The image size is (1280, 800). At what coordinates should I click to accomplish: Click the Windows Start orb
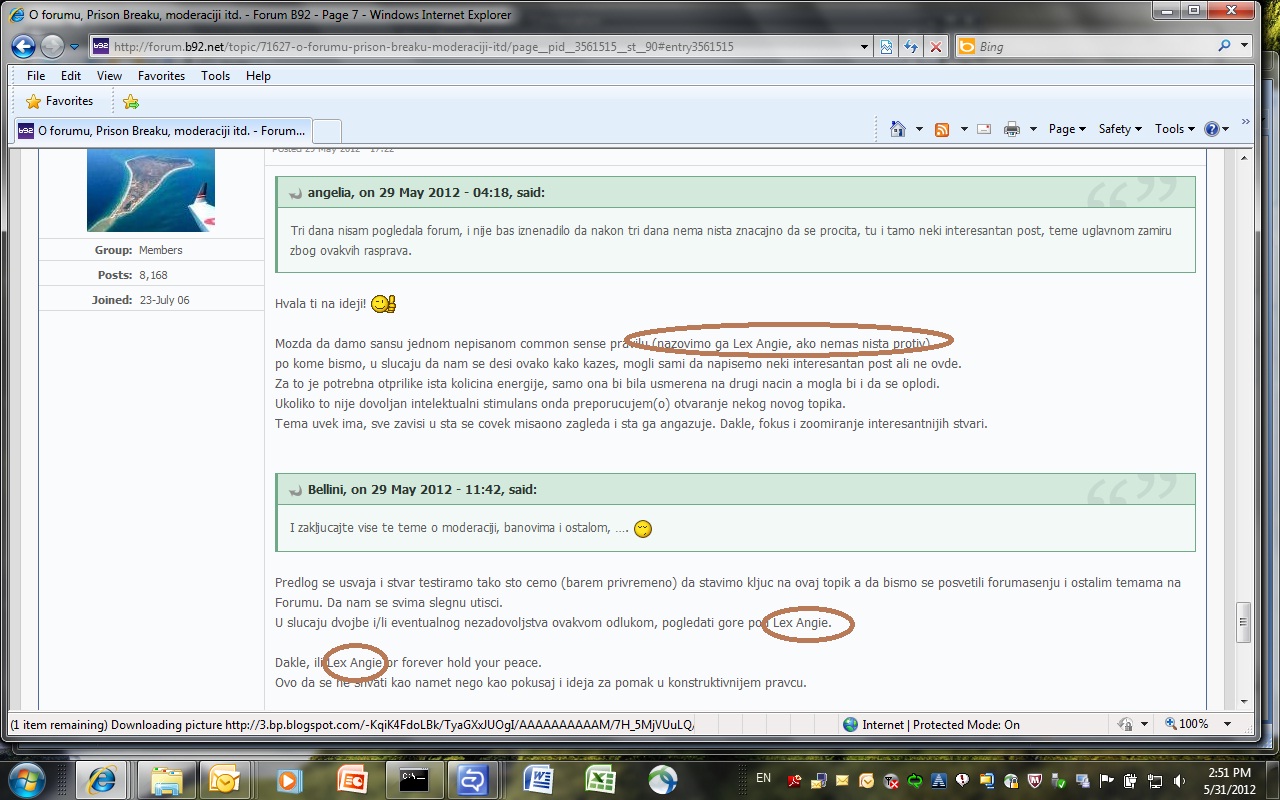click(26, 779)
